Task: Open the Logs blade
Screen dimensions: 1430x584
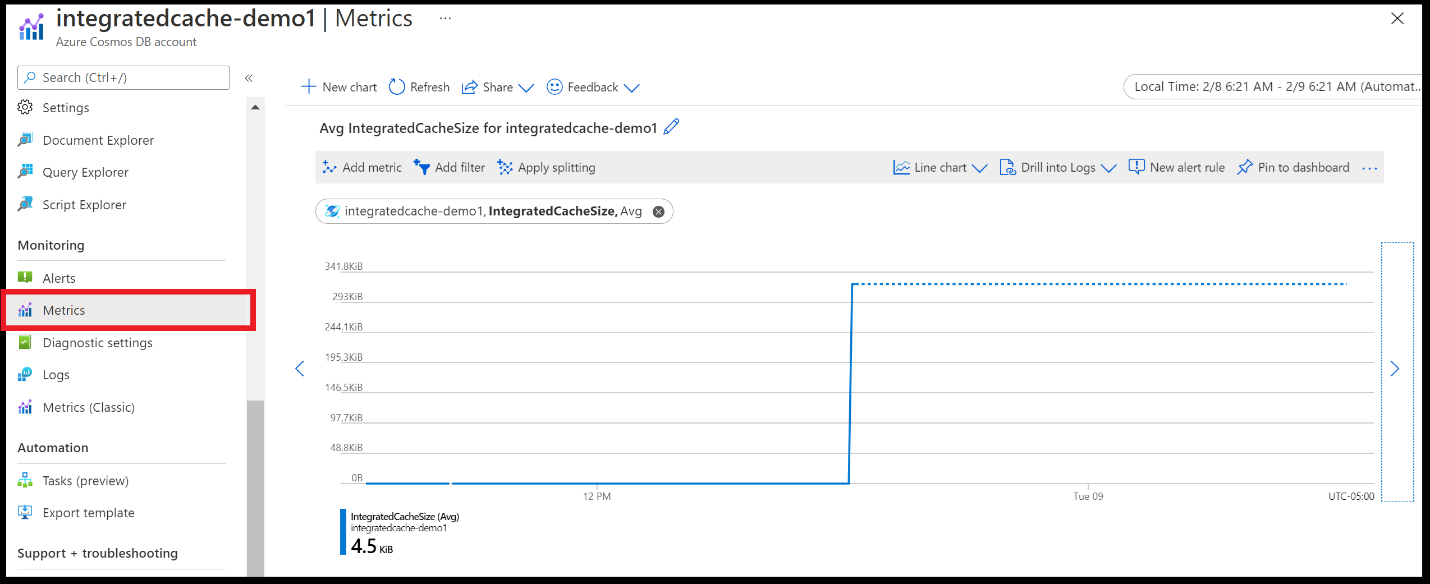Action: [x=55, y=374]
